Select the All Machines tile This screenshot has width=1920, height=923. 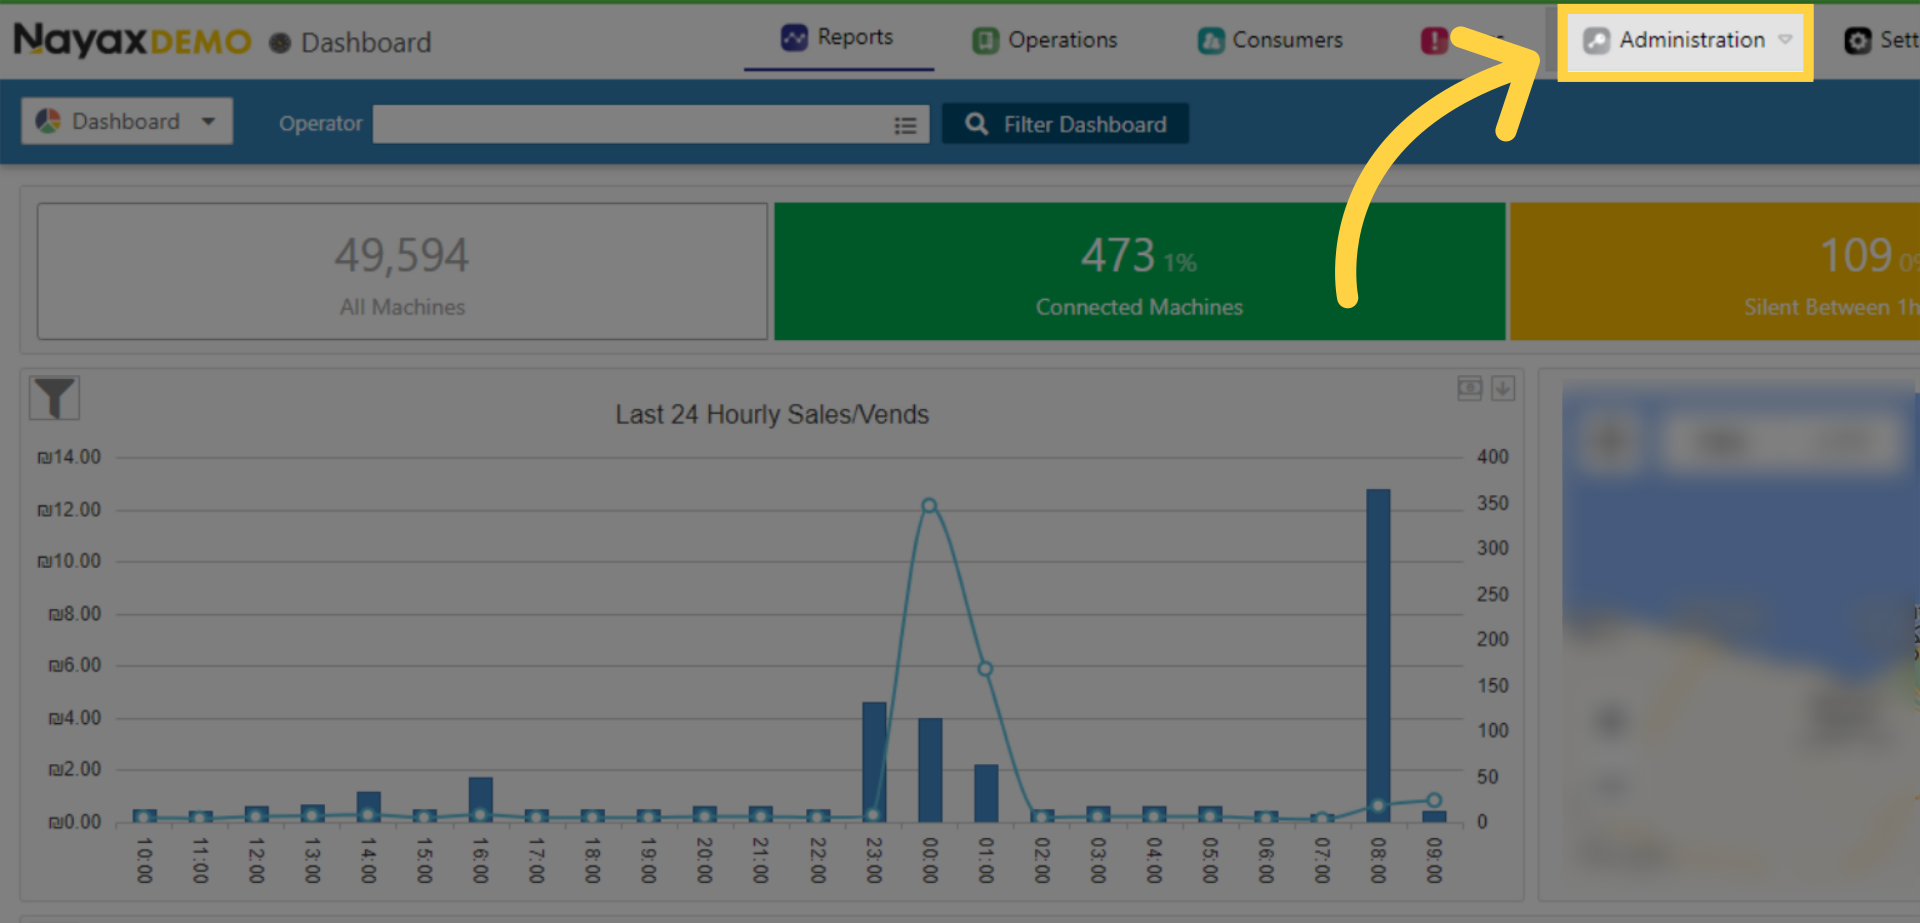click(x=402, y=271)
